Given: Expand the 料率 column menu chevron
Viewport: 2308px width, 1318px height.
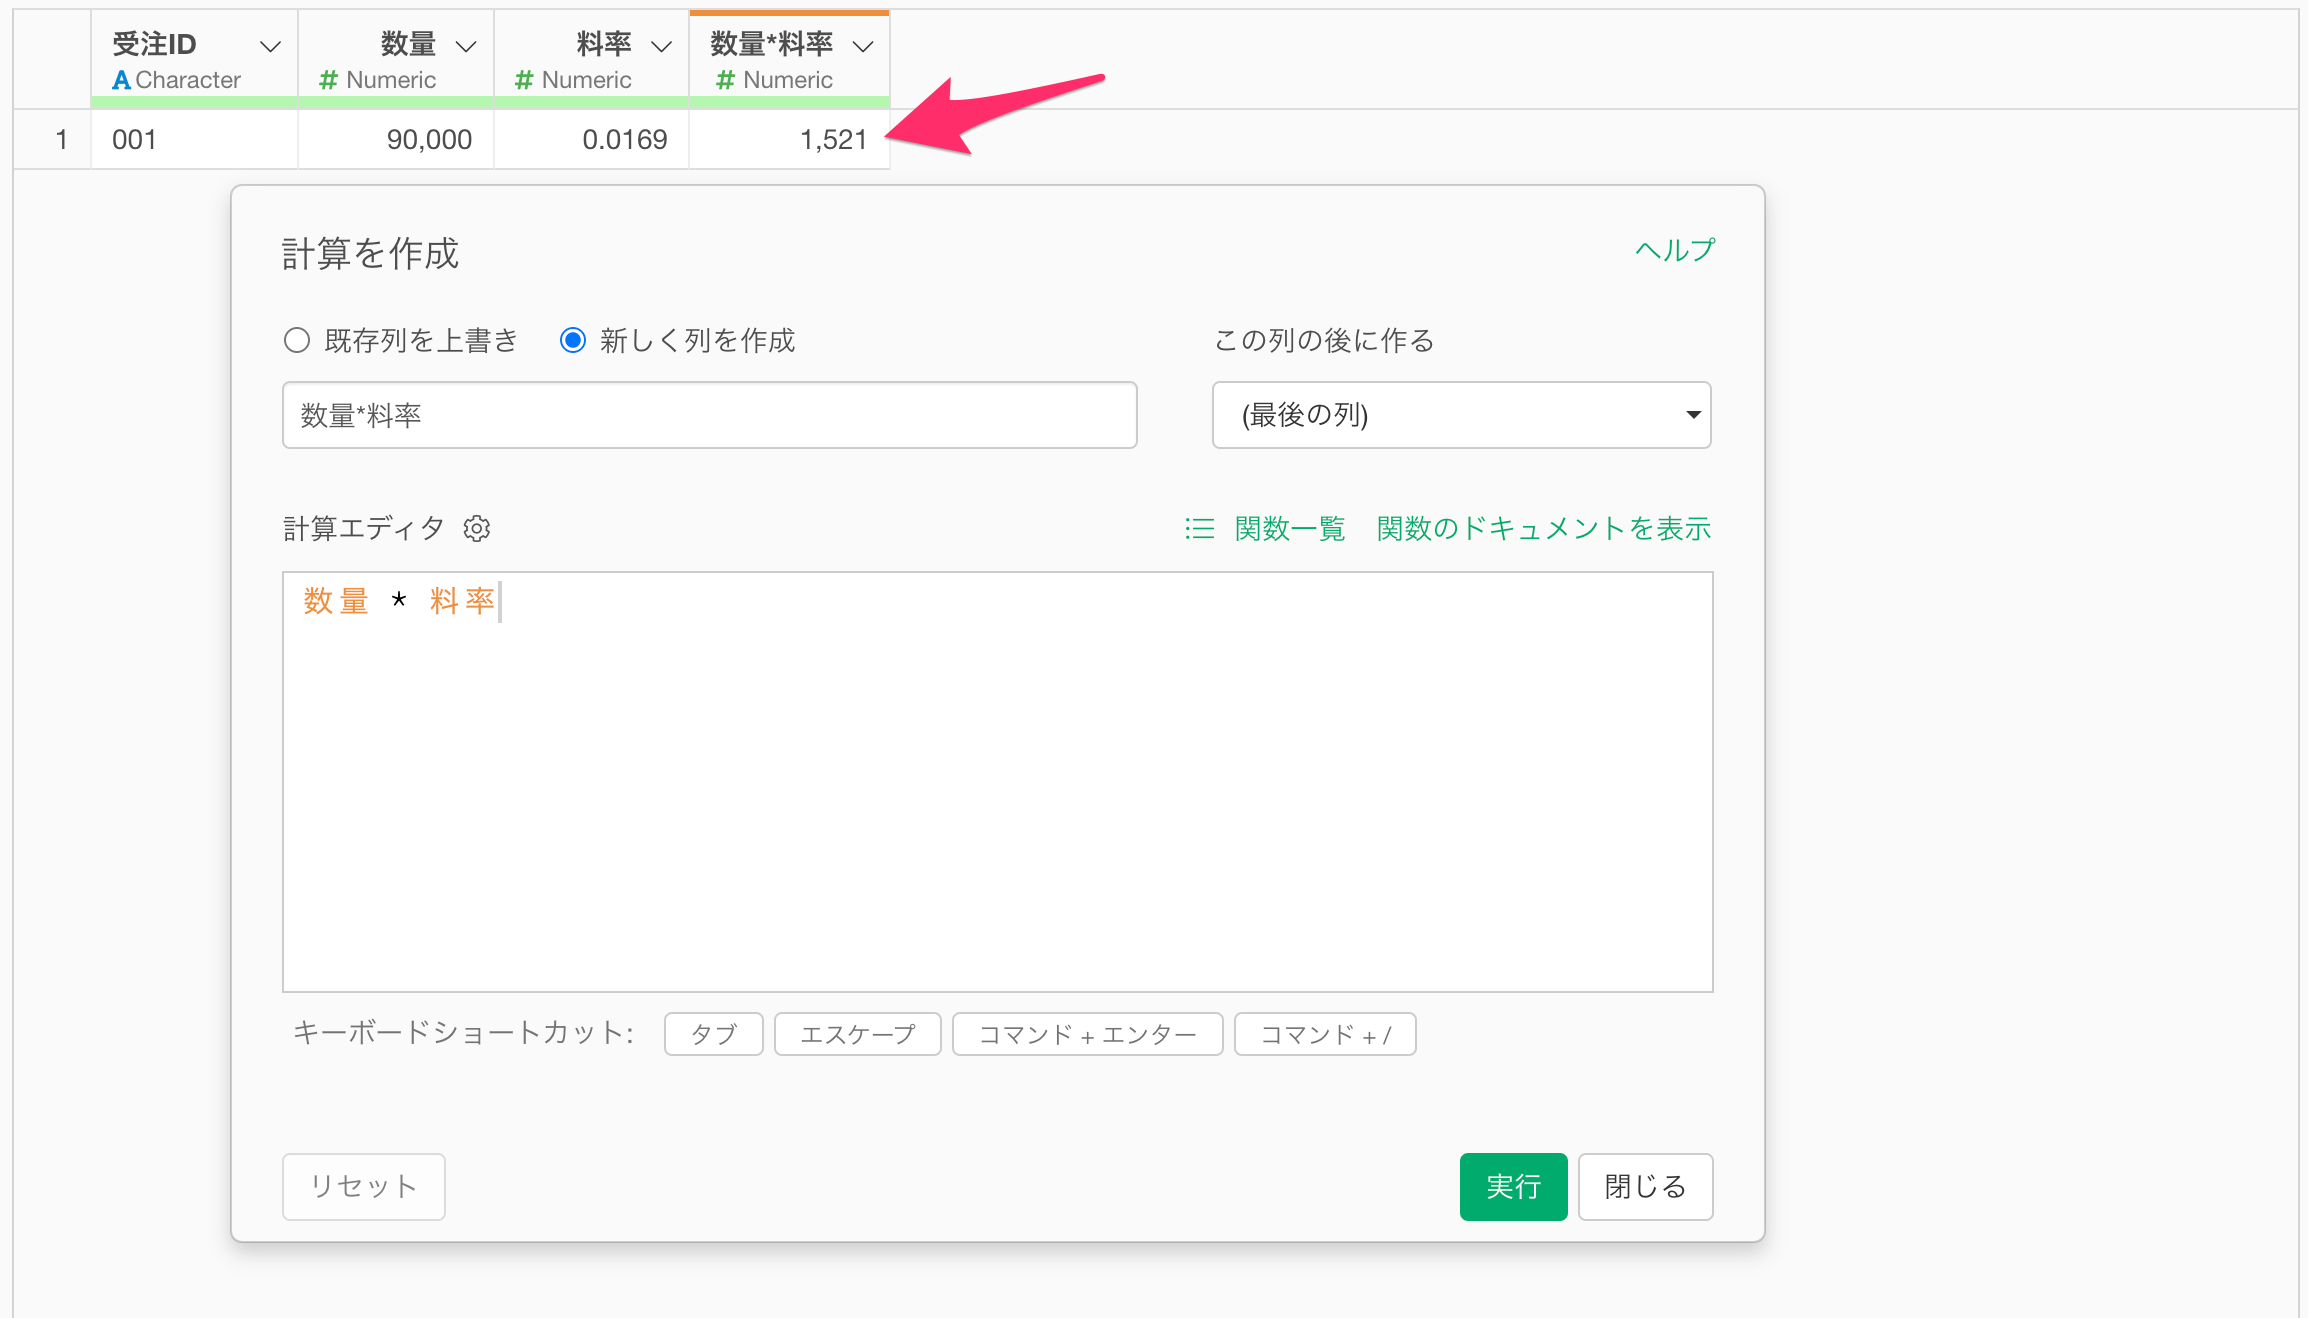Looking at the screenshot, I should click(x=661, y=46).
